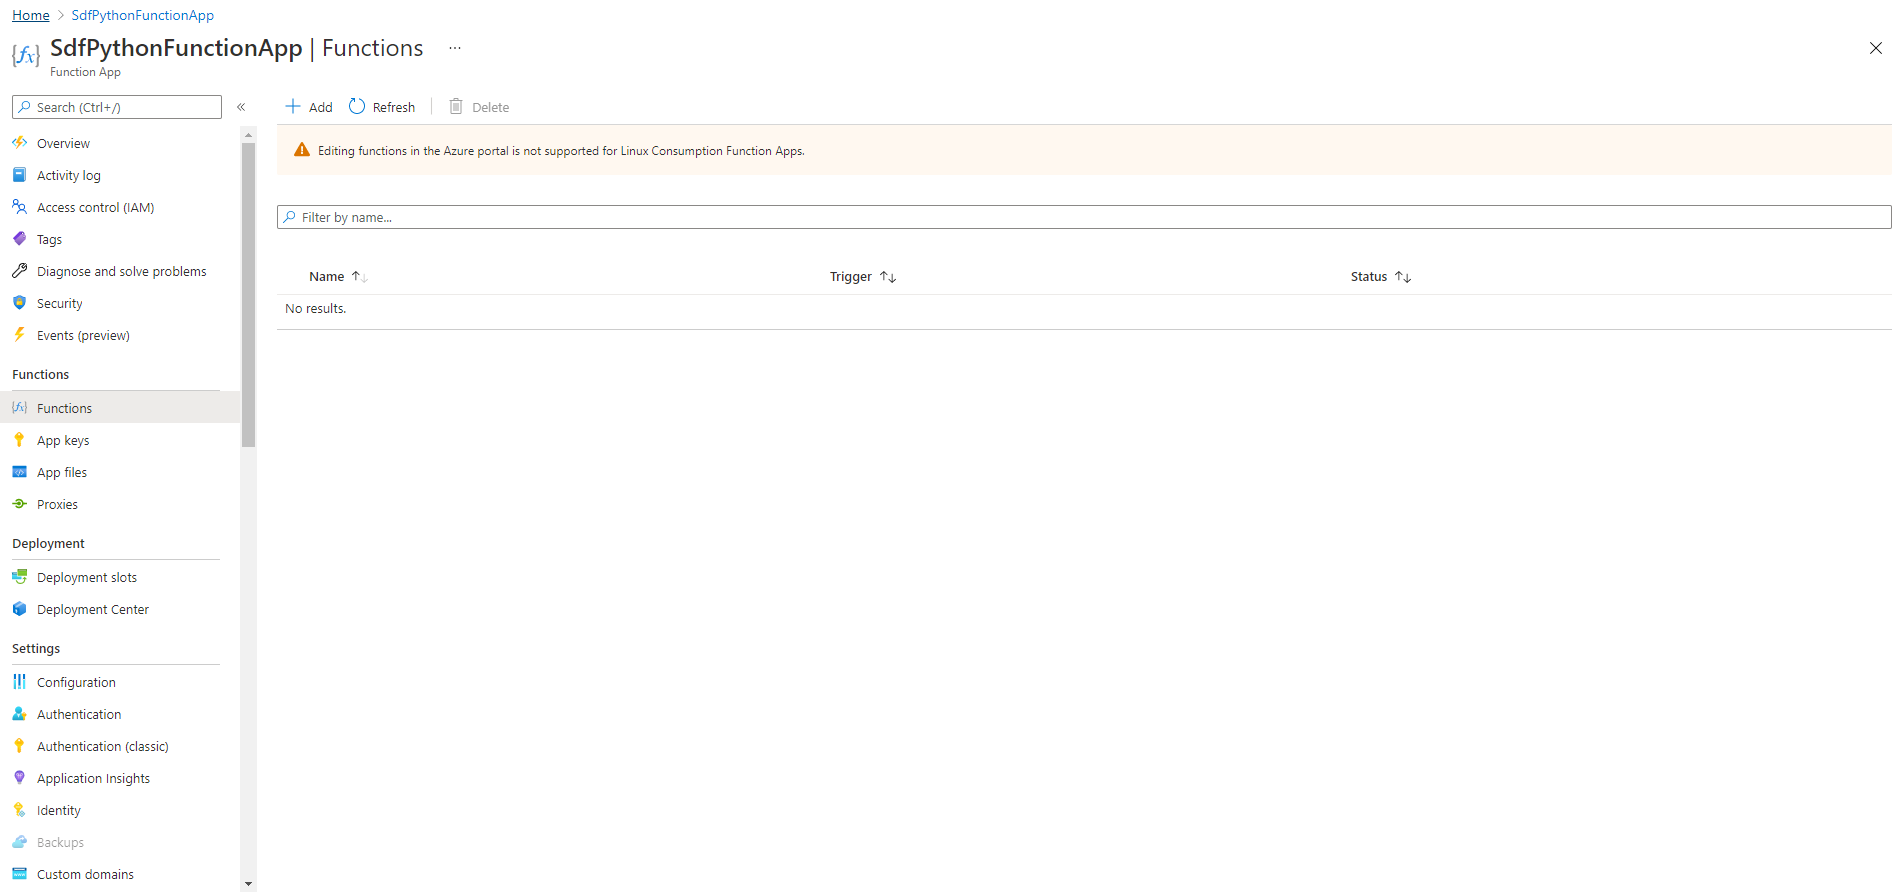Go to Home breadcrumb link

pos(31,15)
